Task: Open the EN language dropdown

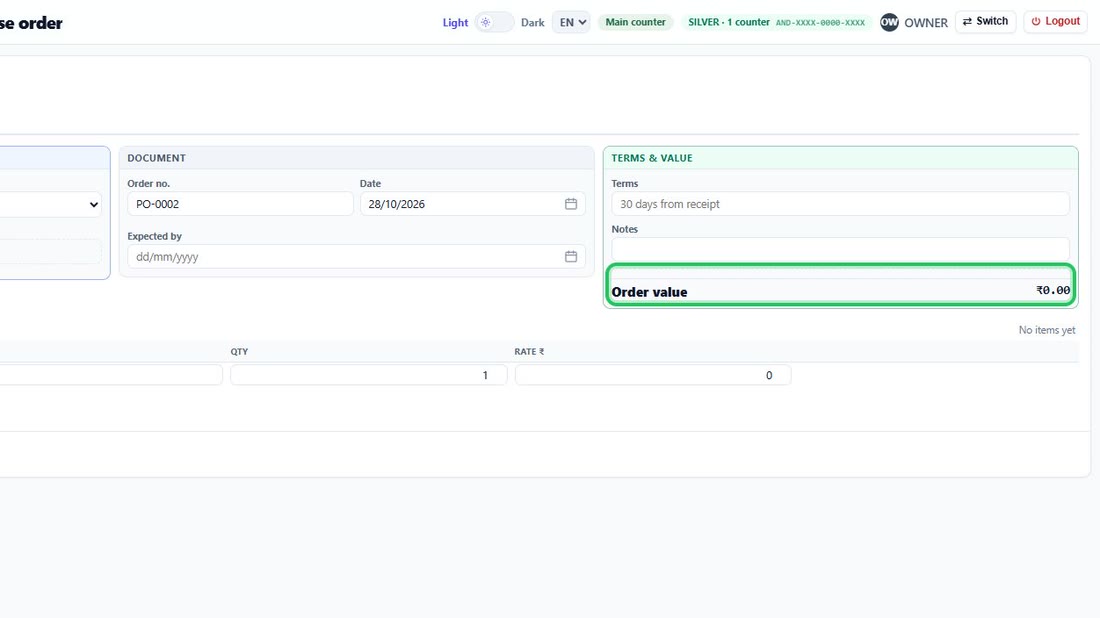Action: click(x=572, y=22)
